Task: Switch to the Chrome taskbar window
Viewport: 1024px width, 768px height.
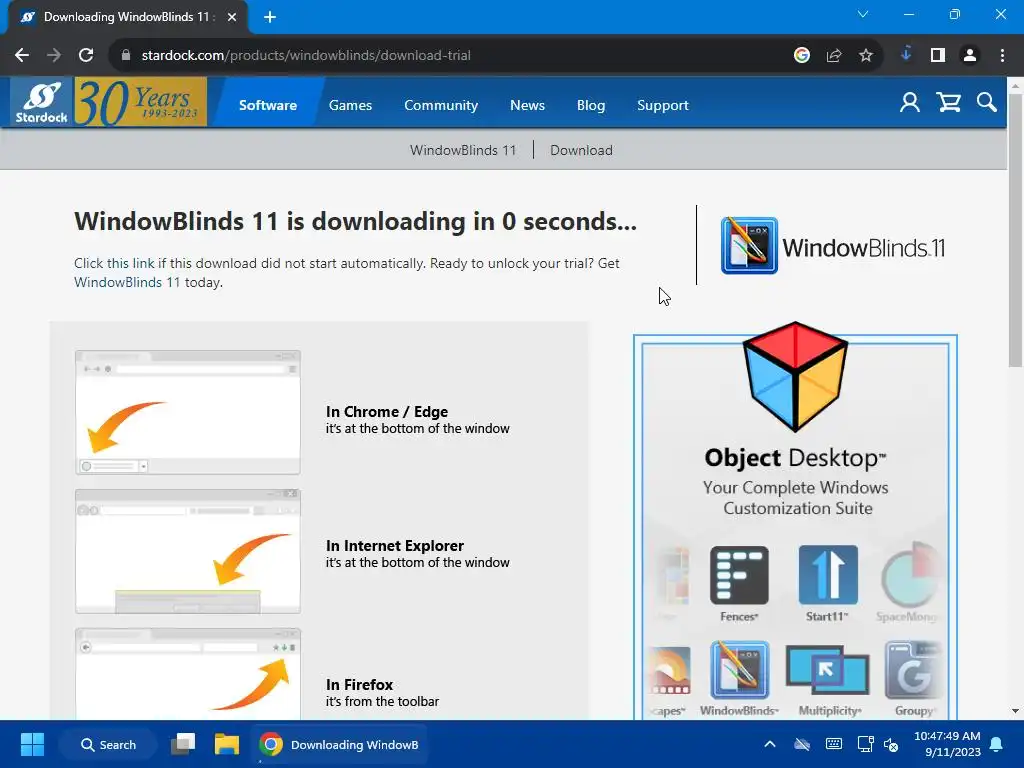Action: 340,744
